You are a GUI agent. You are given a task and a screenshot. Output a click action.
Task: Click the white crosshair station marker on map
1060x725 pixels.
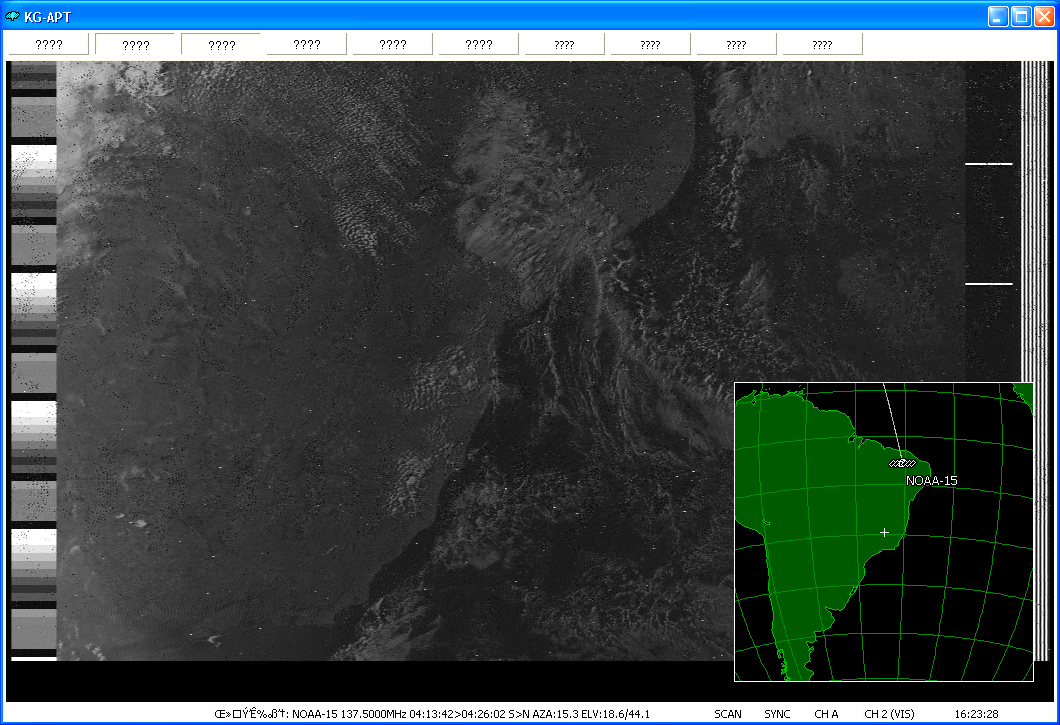point(884,532)
